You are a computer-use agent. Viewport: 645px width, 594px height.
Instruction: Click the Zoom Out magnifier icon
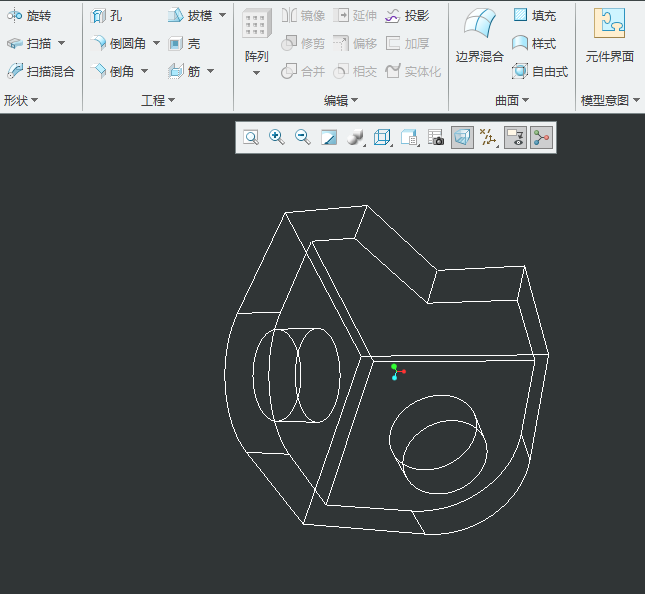coord(303,137)
